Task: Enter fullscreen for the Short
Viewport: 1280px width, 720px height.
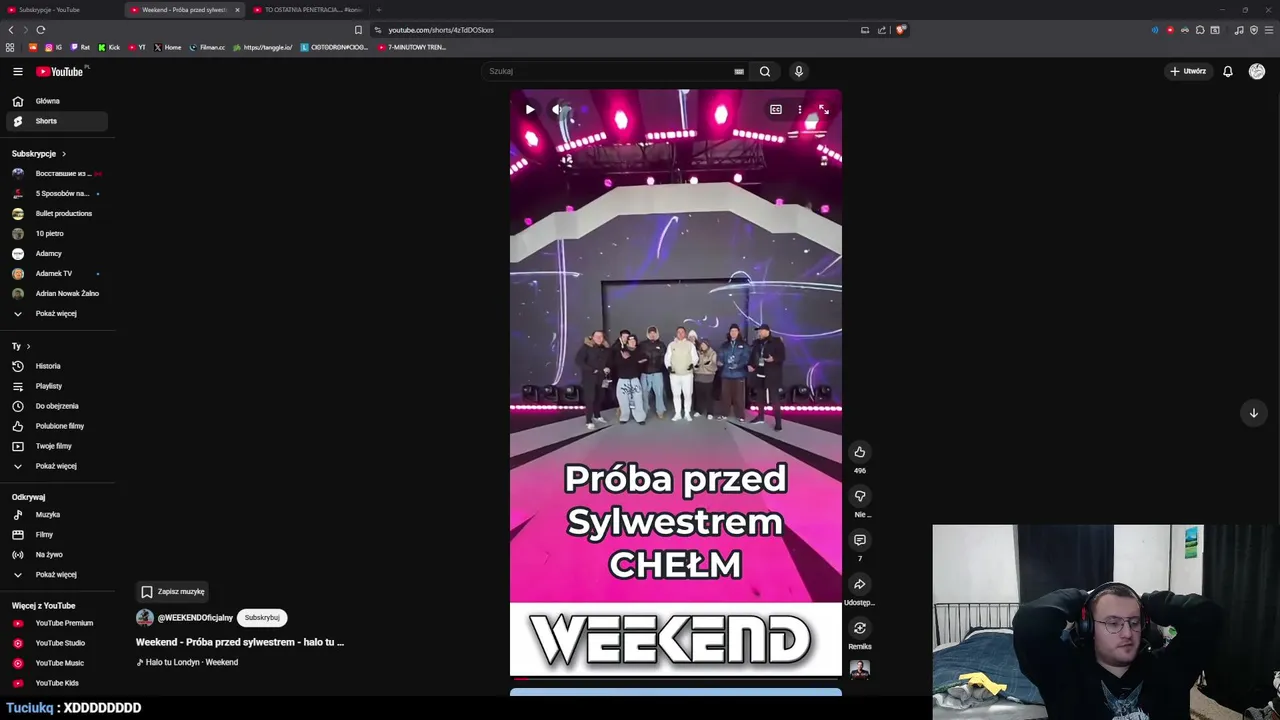Action: (x=823, y=109)
